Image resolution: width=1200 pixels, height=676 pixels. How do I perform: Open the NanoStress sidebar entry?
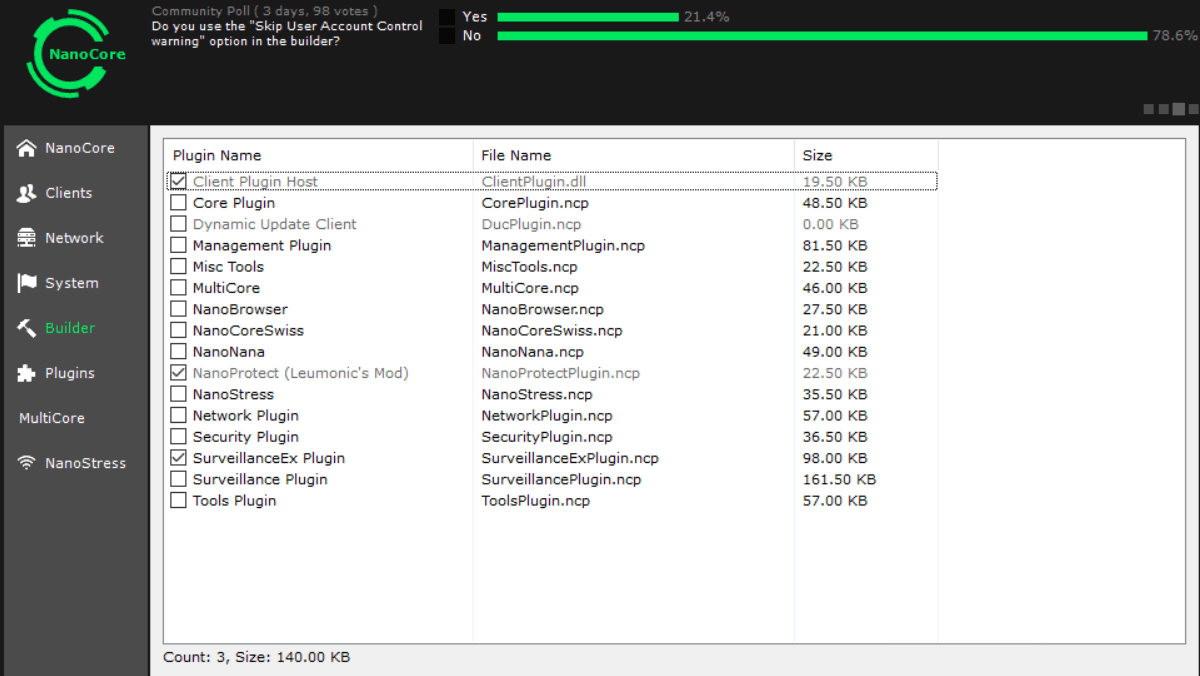point(75,463)
